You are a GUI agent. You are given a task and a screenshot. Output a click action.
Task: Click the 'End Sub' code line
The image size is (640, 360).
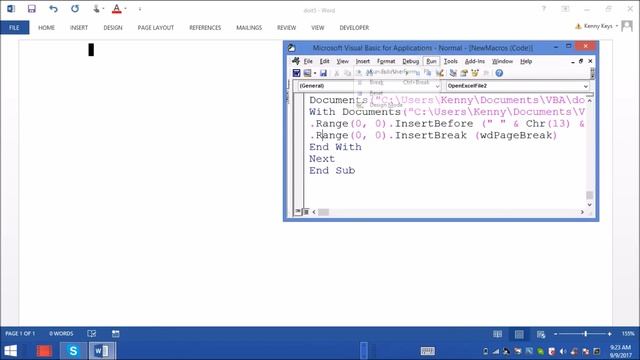(x=332, y=171)
